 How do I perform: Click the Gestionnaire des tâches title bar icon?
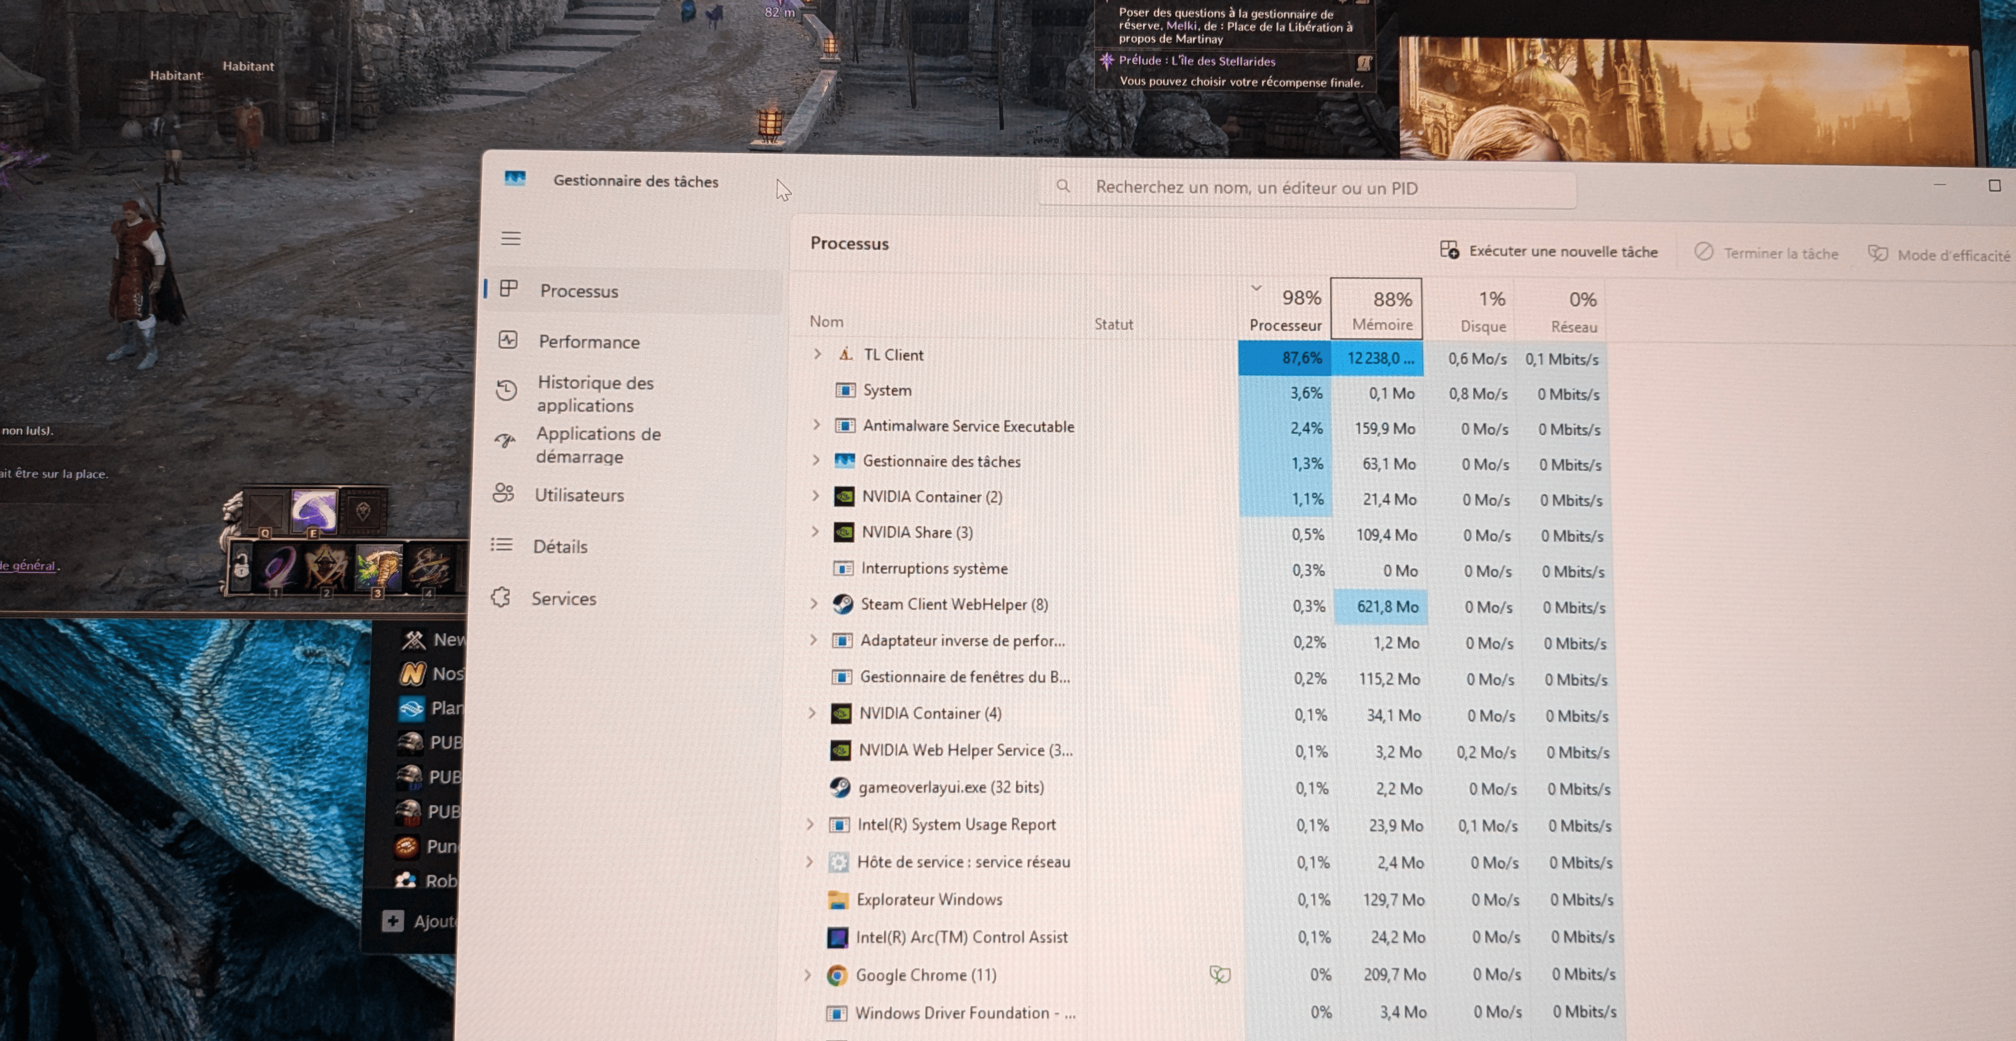click(515, 179)
